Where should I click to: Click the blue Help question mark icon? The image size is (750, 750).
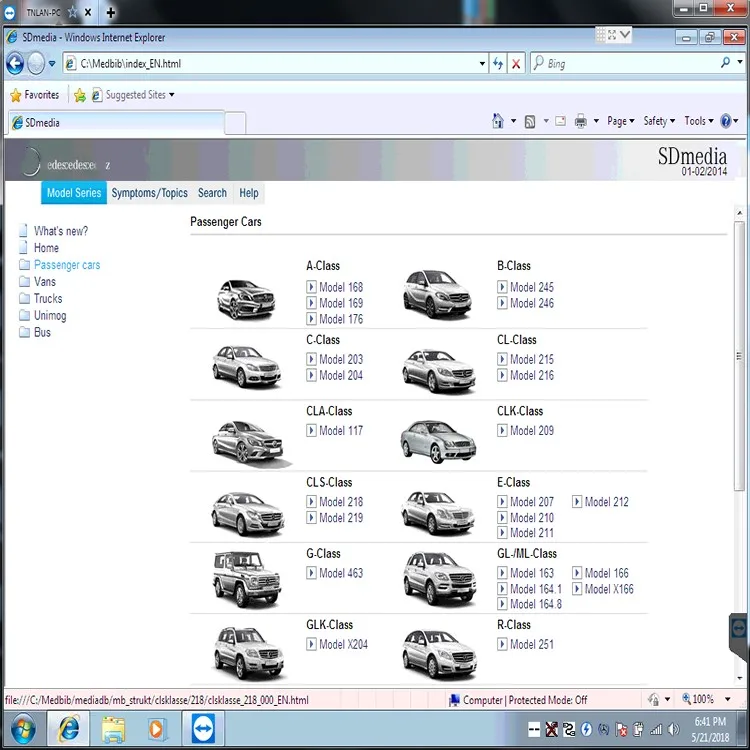tap(726, 121)
